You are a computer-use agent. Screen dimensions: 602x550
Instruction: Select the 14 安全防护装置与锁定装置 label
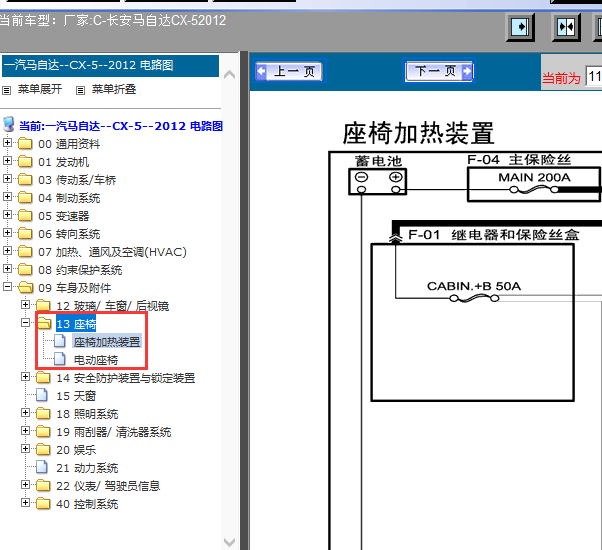point(126,378)
